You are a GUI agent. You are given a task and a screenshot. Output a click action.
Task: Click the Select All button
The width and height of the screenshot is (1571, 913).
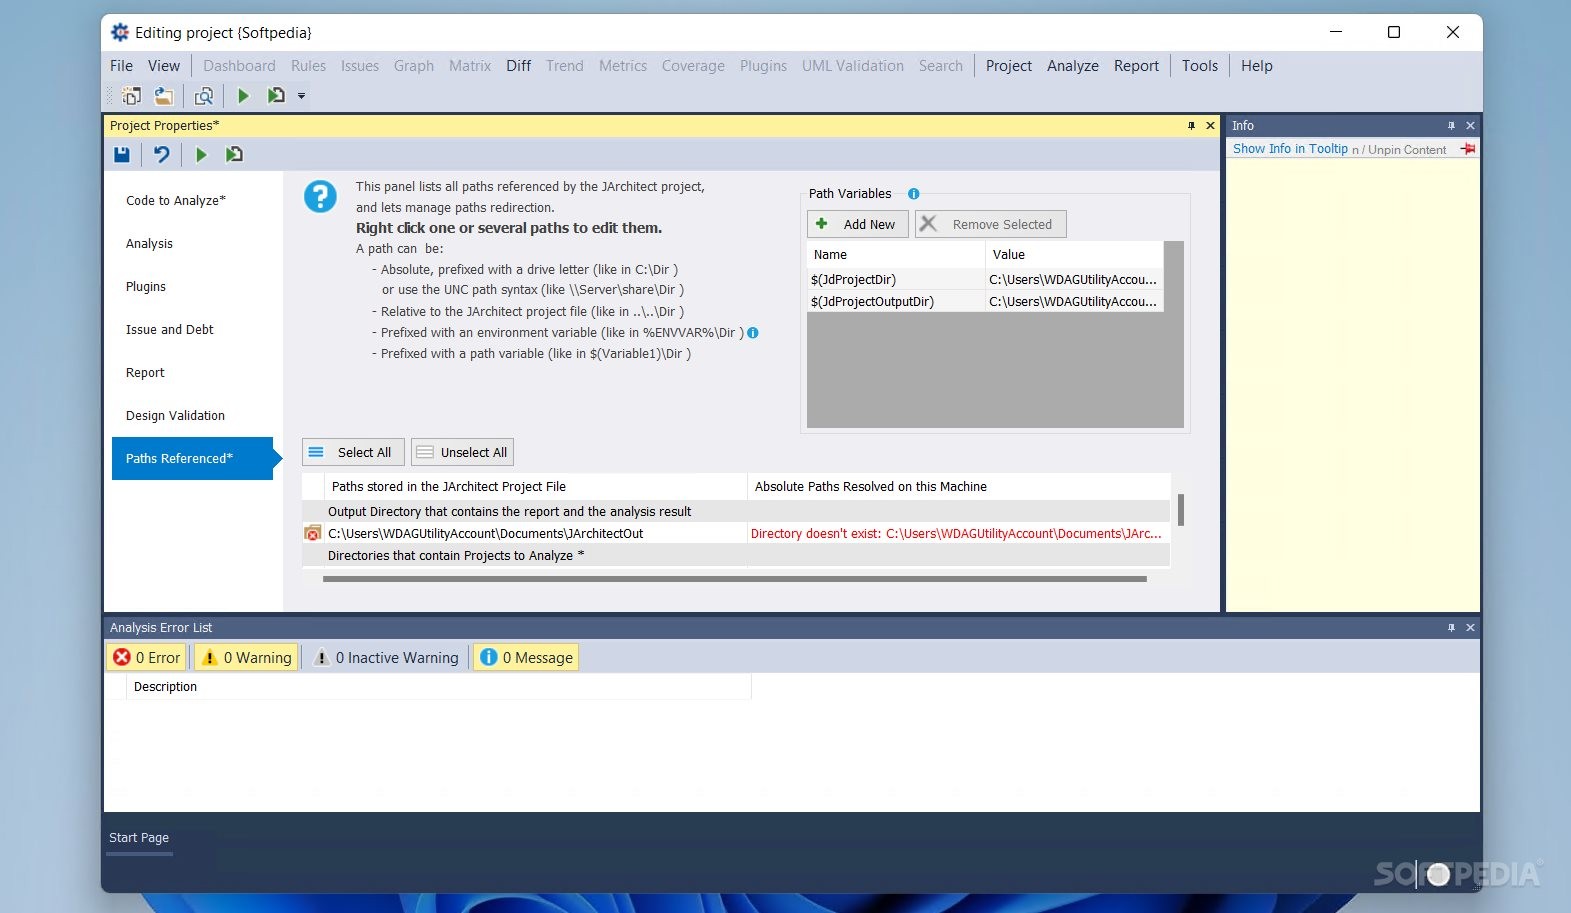pyautogui.click(x=353, y=452)
